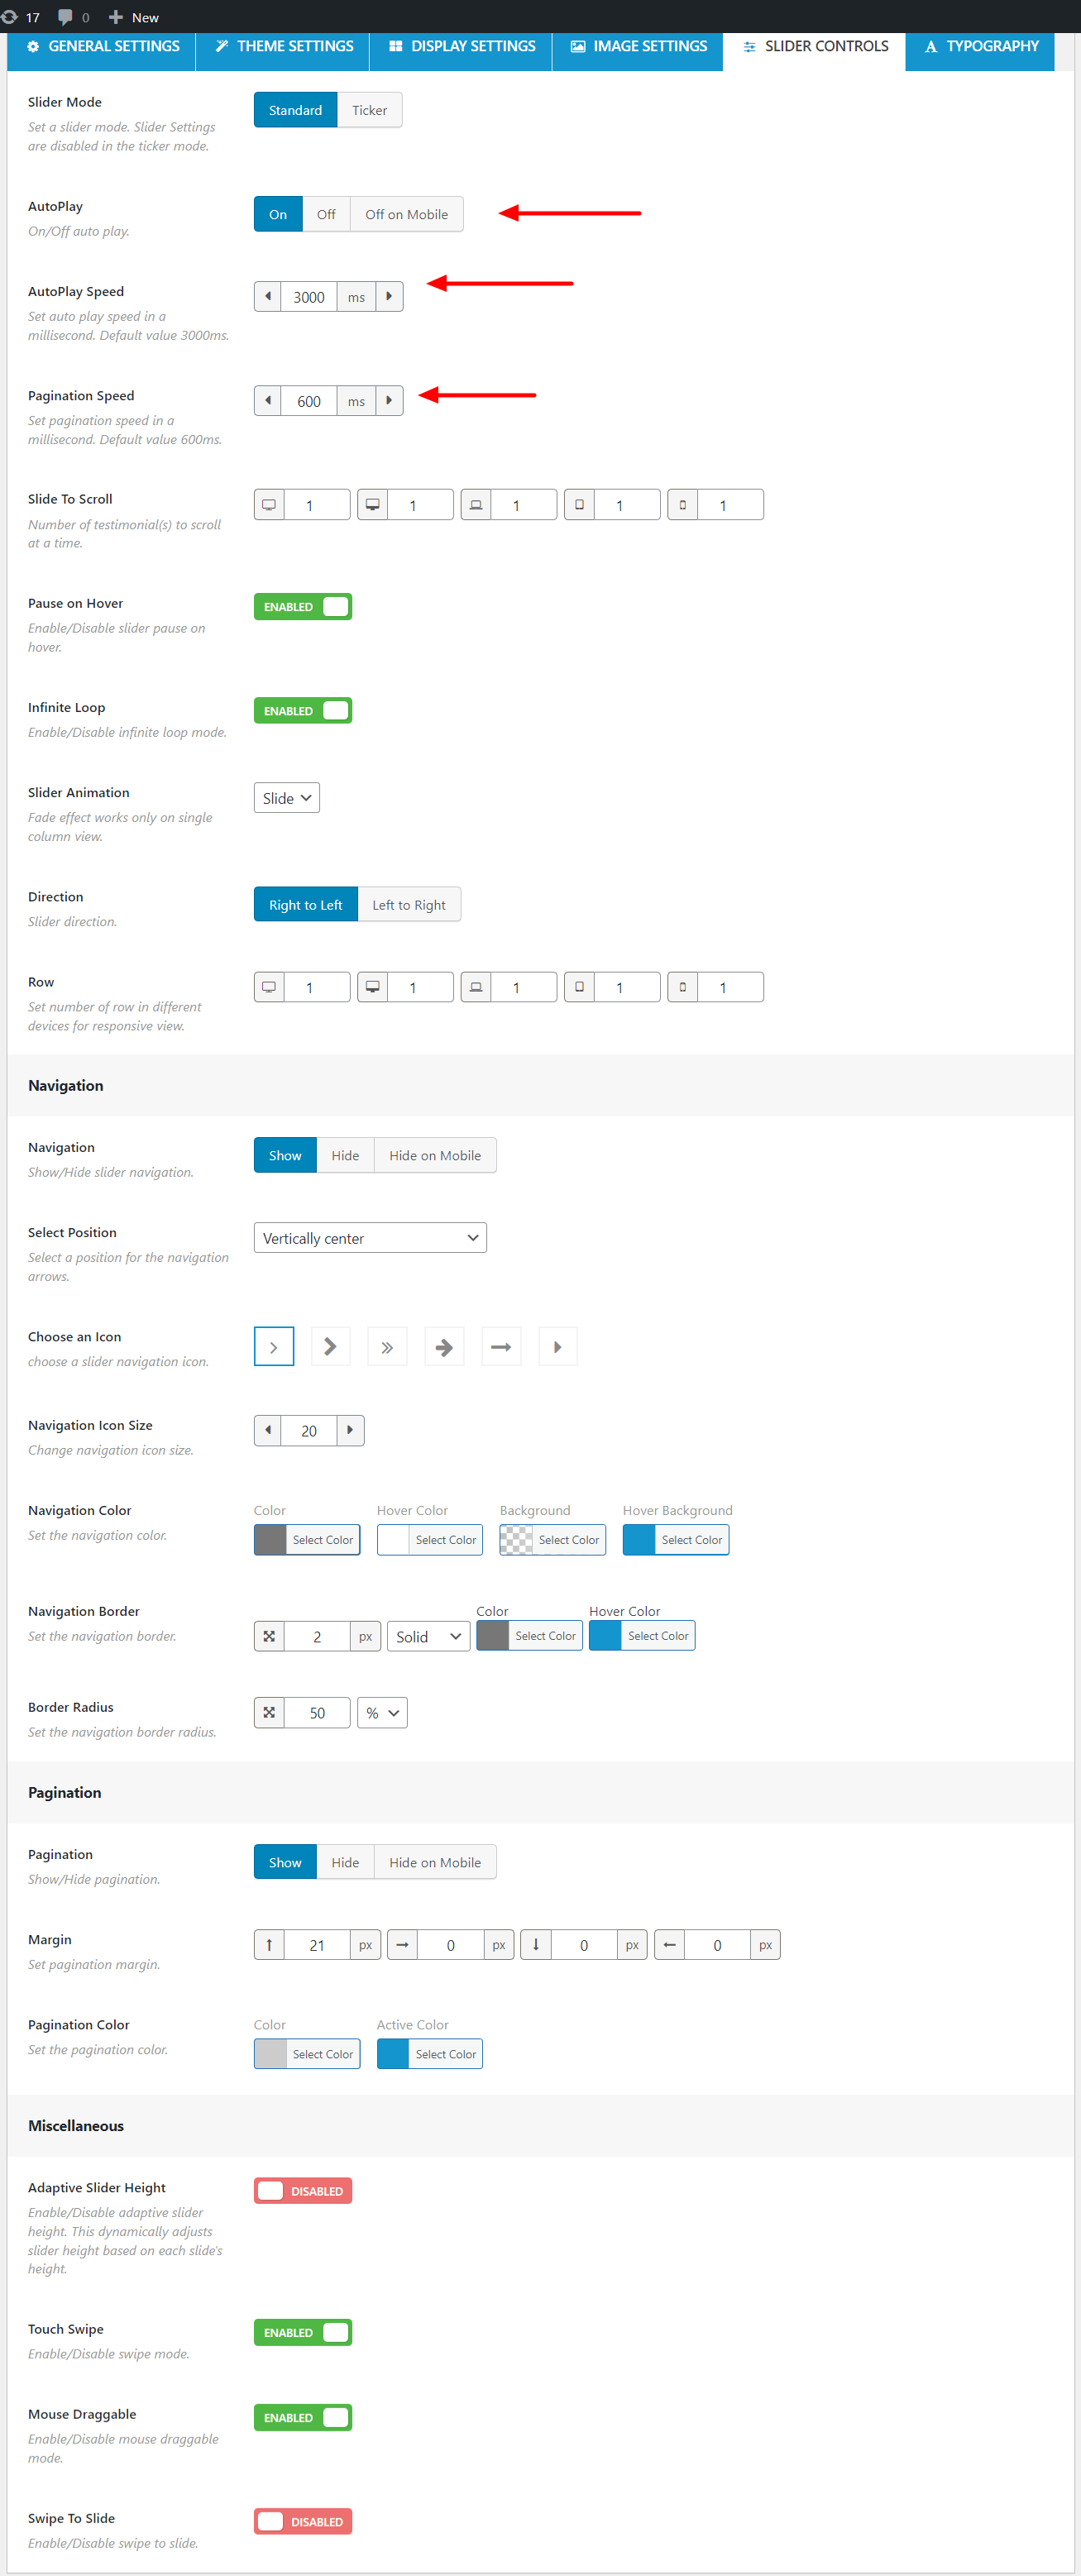
Task: Decrease Pagination Speed with left arrow
Action: pyautogui.click(x=267, y=400)
